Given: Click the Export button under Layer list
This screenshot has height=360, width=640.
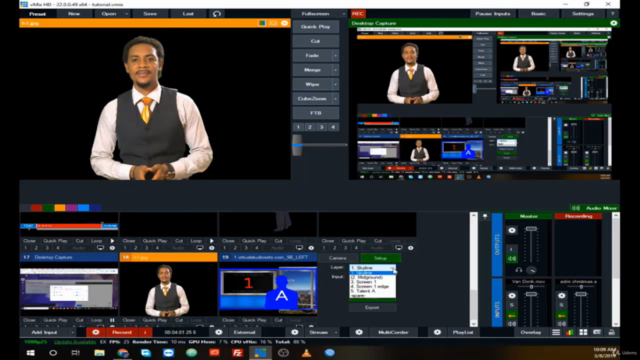Looking at the screenshot, I should 372,307.
